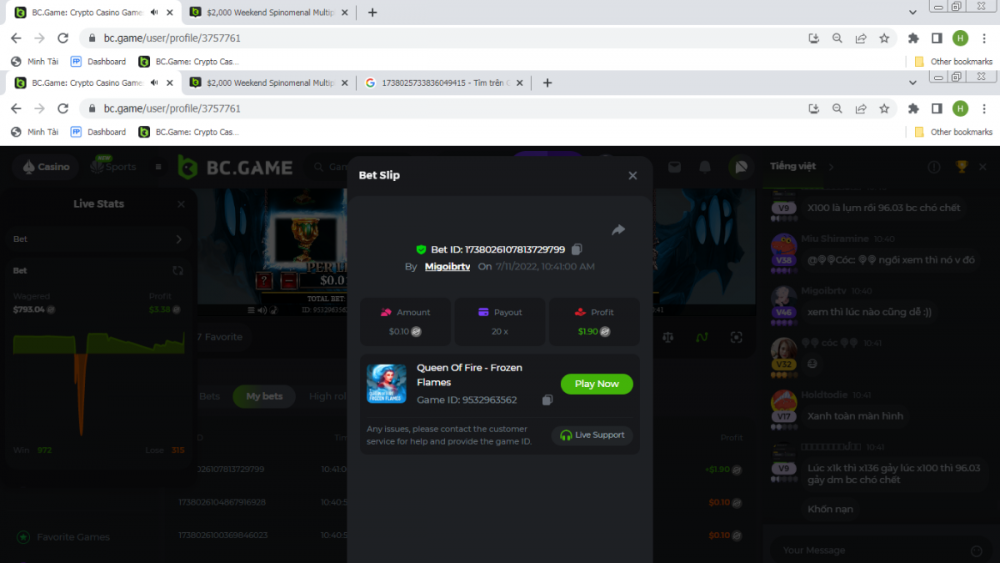The image size is (1000, 563).
Task: Click the Queen Of Fire game thumbnail
Action: (x=386, y=383)
